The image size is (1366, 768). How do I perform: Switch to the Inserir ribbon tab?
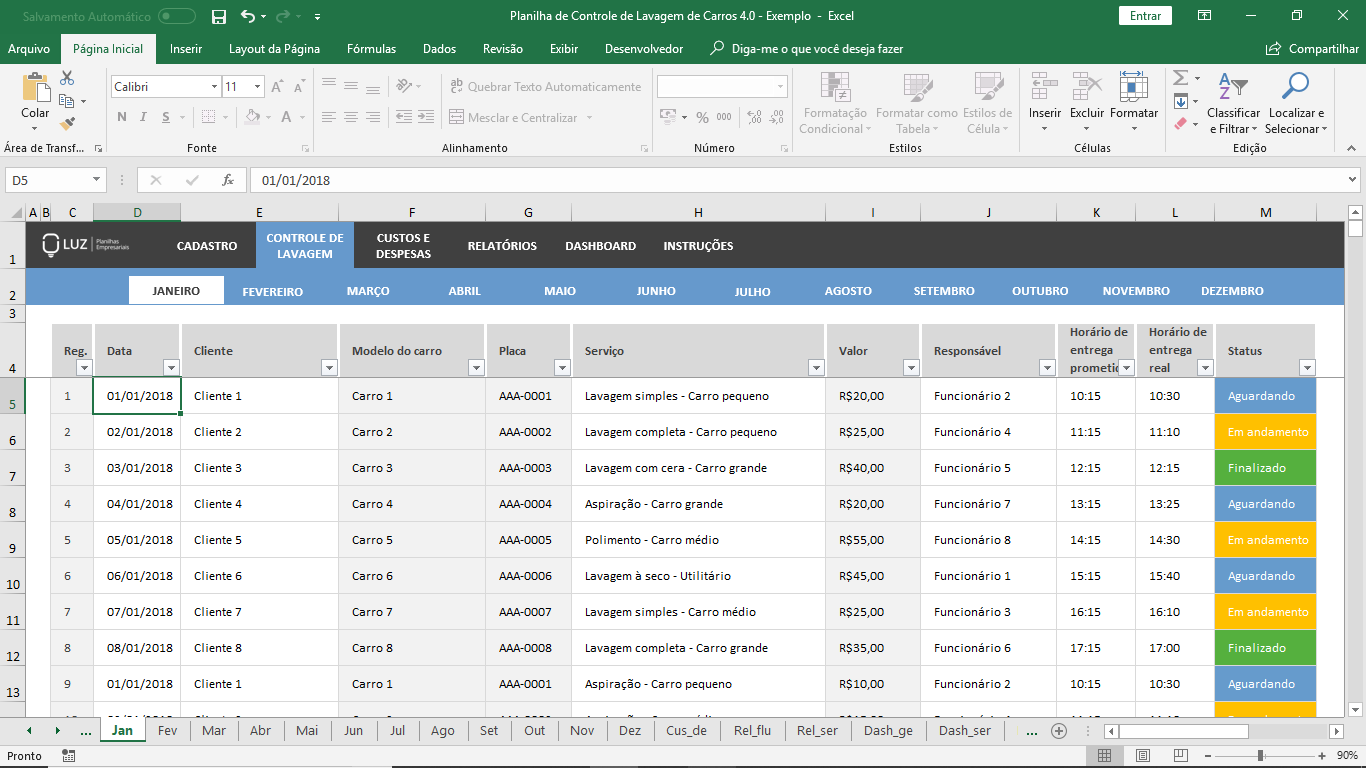[x=186, y=49]
